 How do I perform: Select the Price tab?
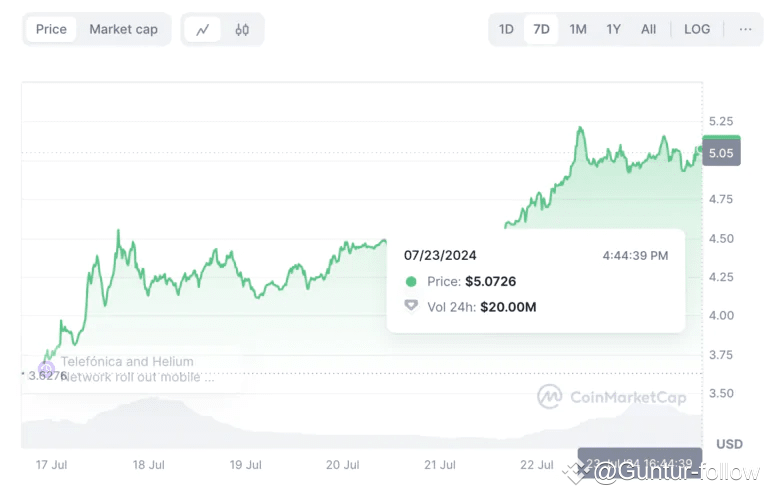[51, 29]
